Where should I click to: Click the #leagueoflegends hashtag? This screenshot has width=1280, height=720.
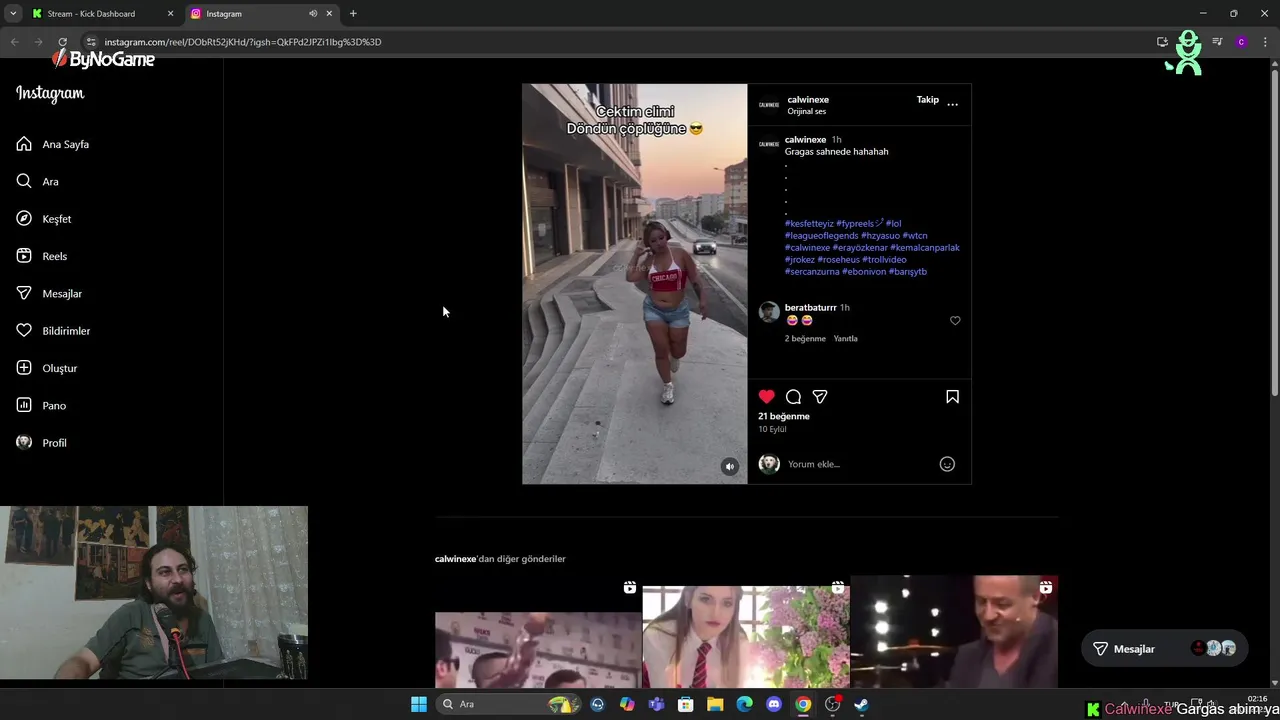821,236
